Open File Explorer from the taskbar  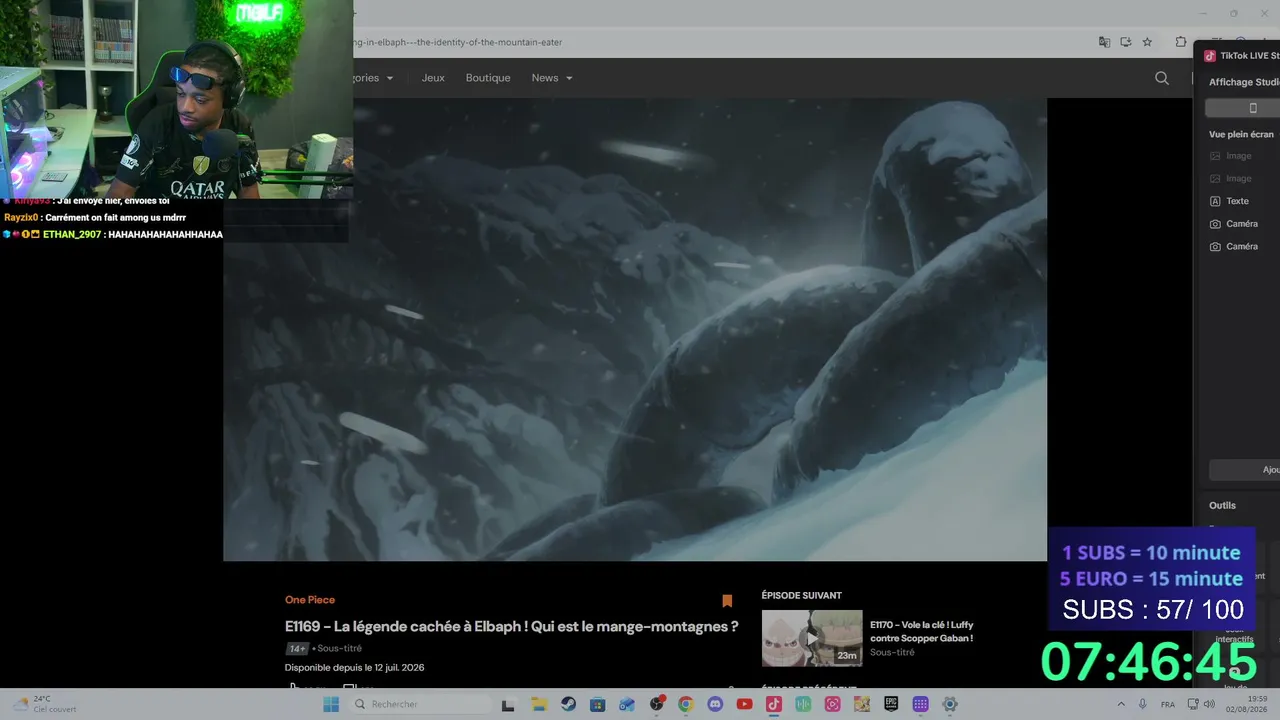538,704
